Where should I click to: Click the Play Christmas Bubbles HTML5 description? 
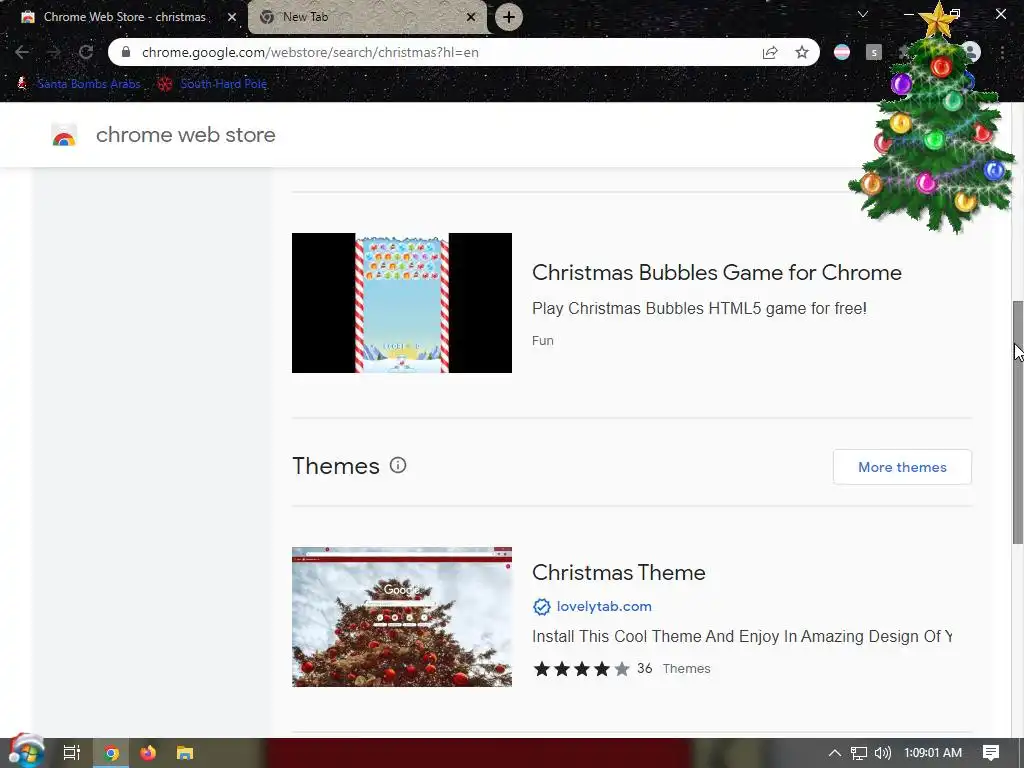point(699,308)
